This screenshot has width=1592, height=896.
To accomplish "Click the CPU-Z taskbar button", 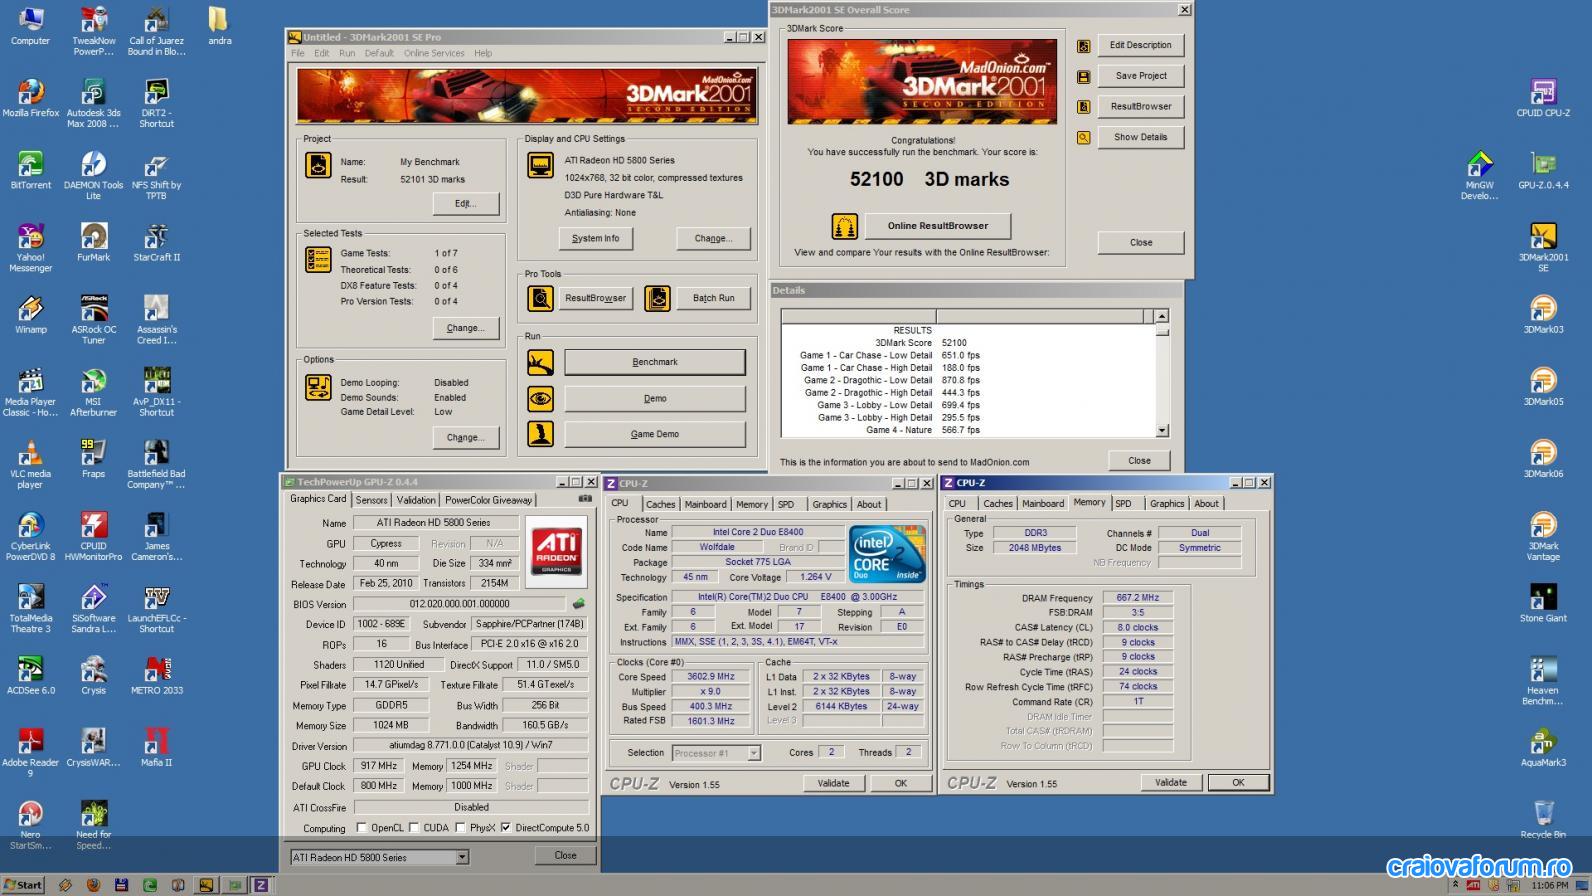I will pyautogui.click(x=261, y=885).
